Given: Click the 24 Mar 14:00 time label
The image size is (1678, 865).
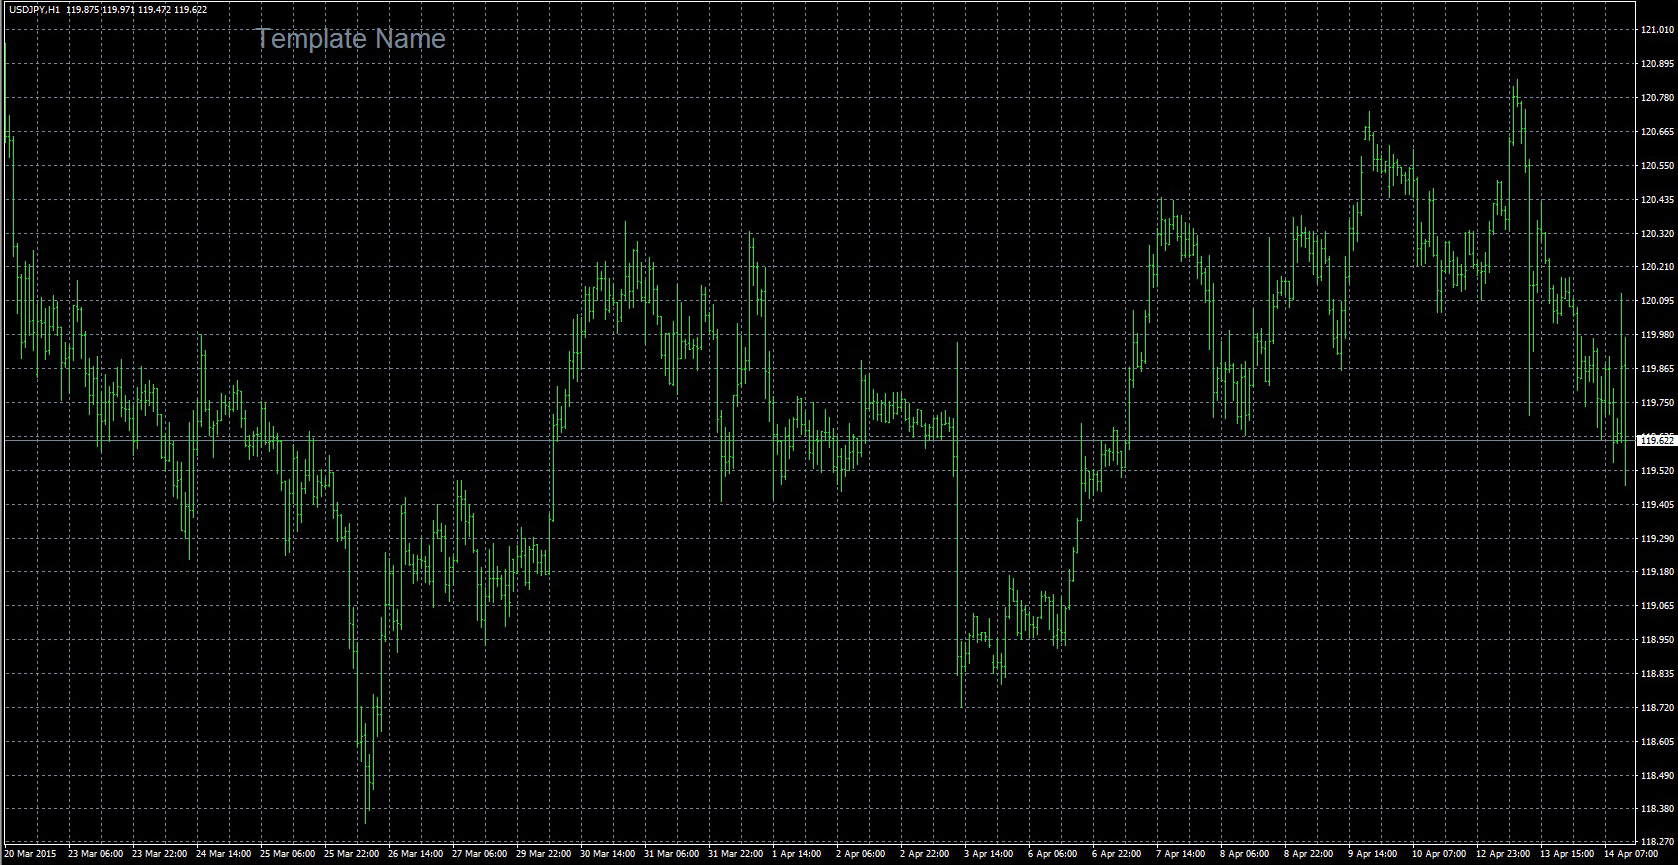Looking at the screenshot, I should point(223,855).
